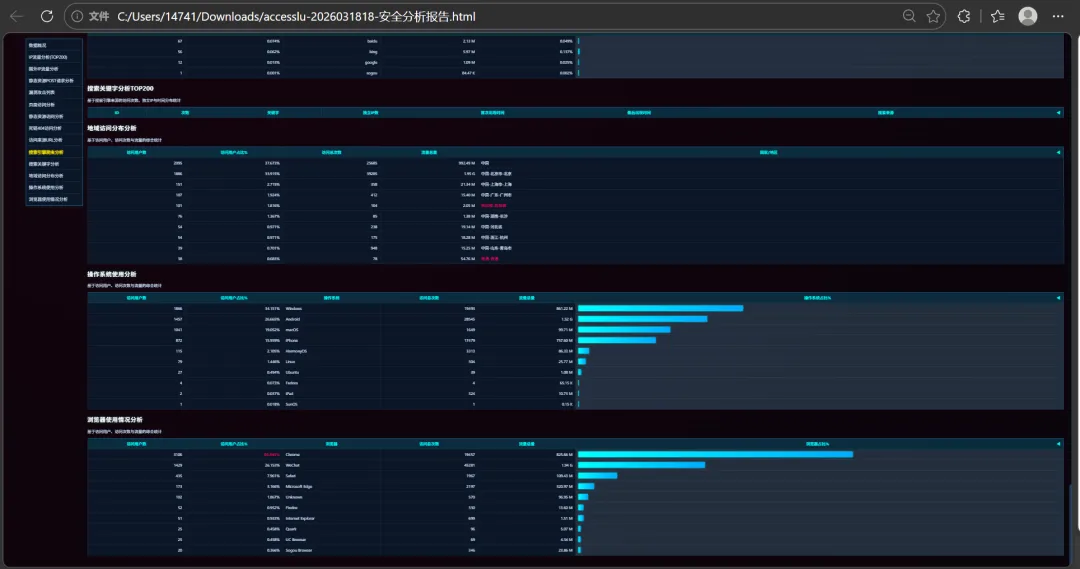Click the Chrome usage percentage bar
1080x569 pixels.
[715, 455]
